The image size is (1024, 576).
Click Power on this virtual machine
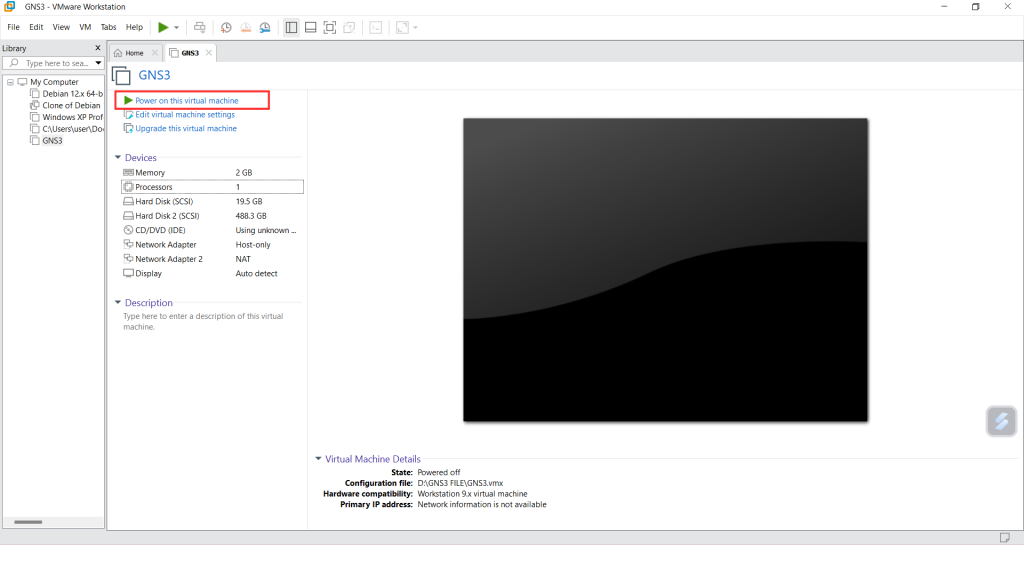point(186,101)
